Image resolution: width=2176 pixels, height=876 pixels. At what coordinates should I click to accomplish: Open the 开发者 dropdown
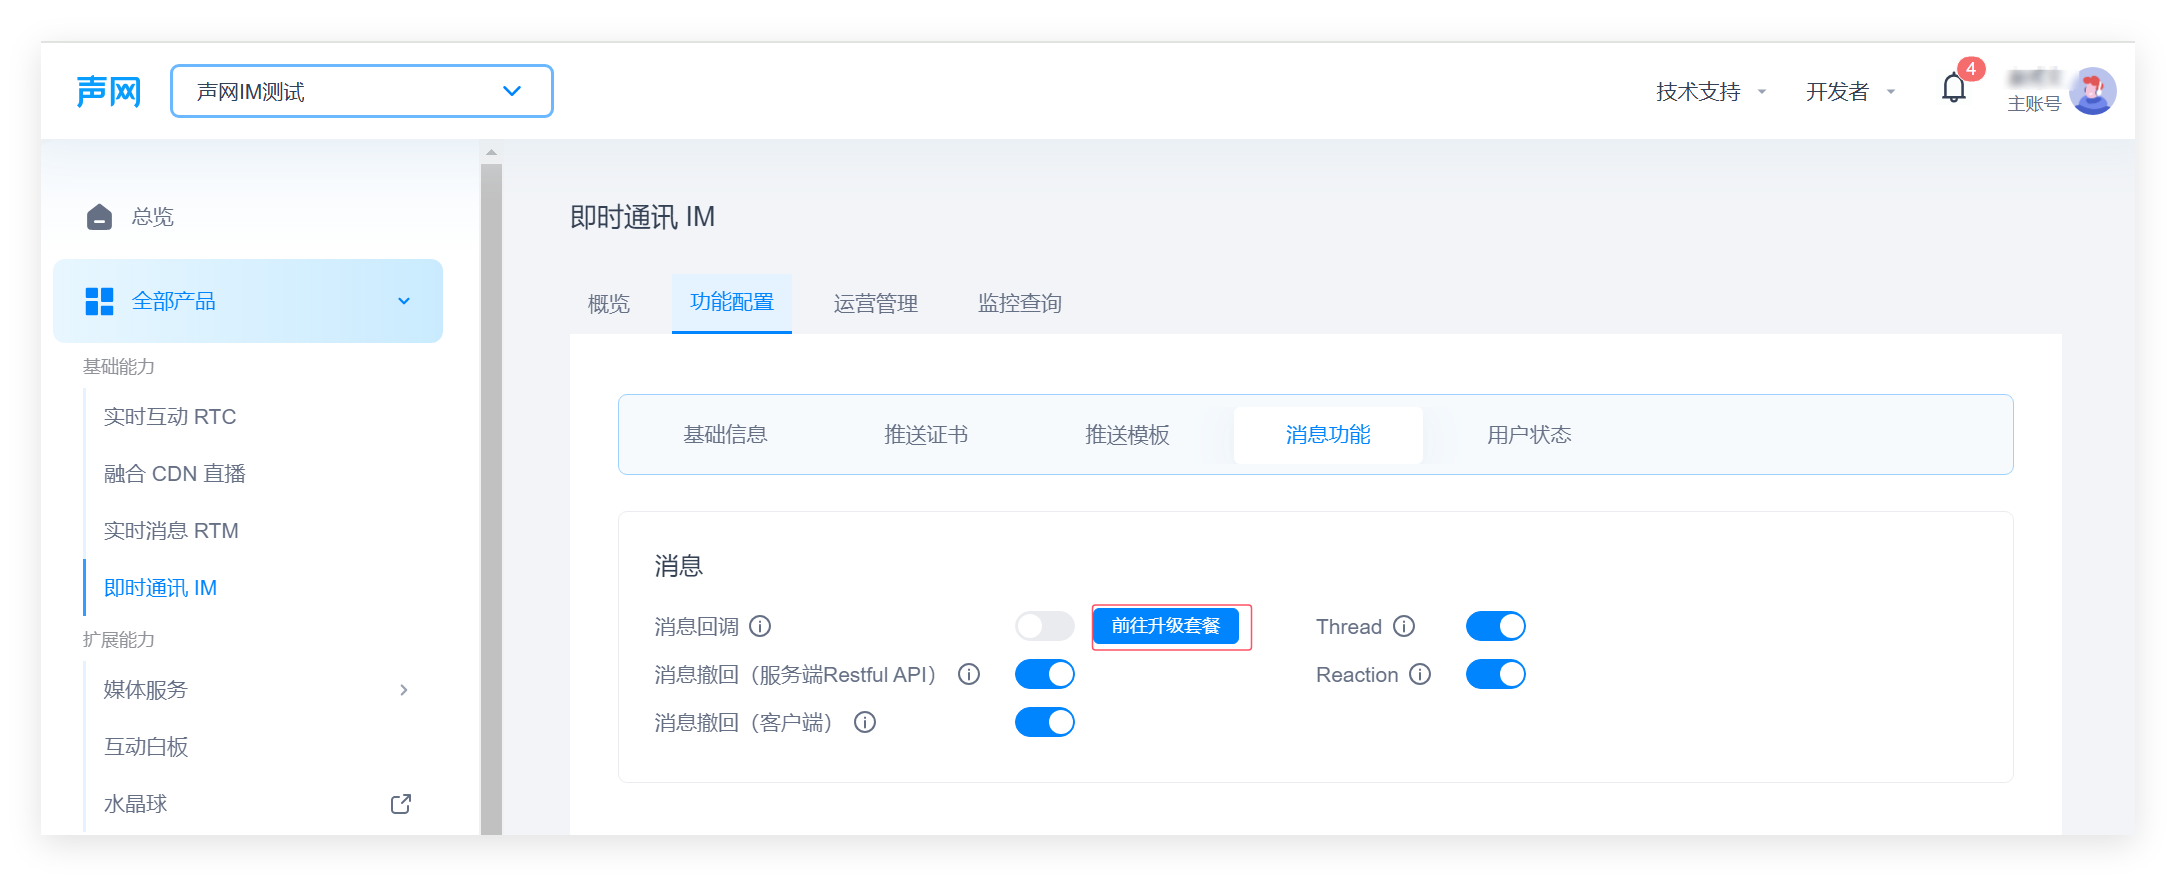[1850, 92]
